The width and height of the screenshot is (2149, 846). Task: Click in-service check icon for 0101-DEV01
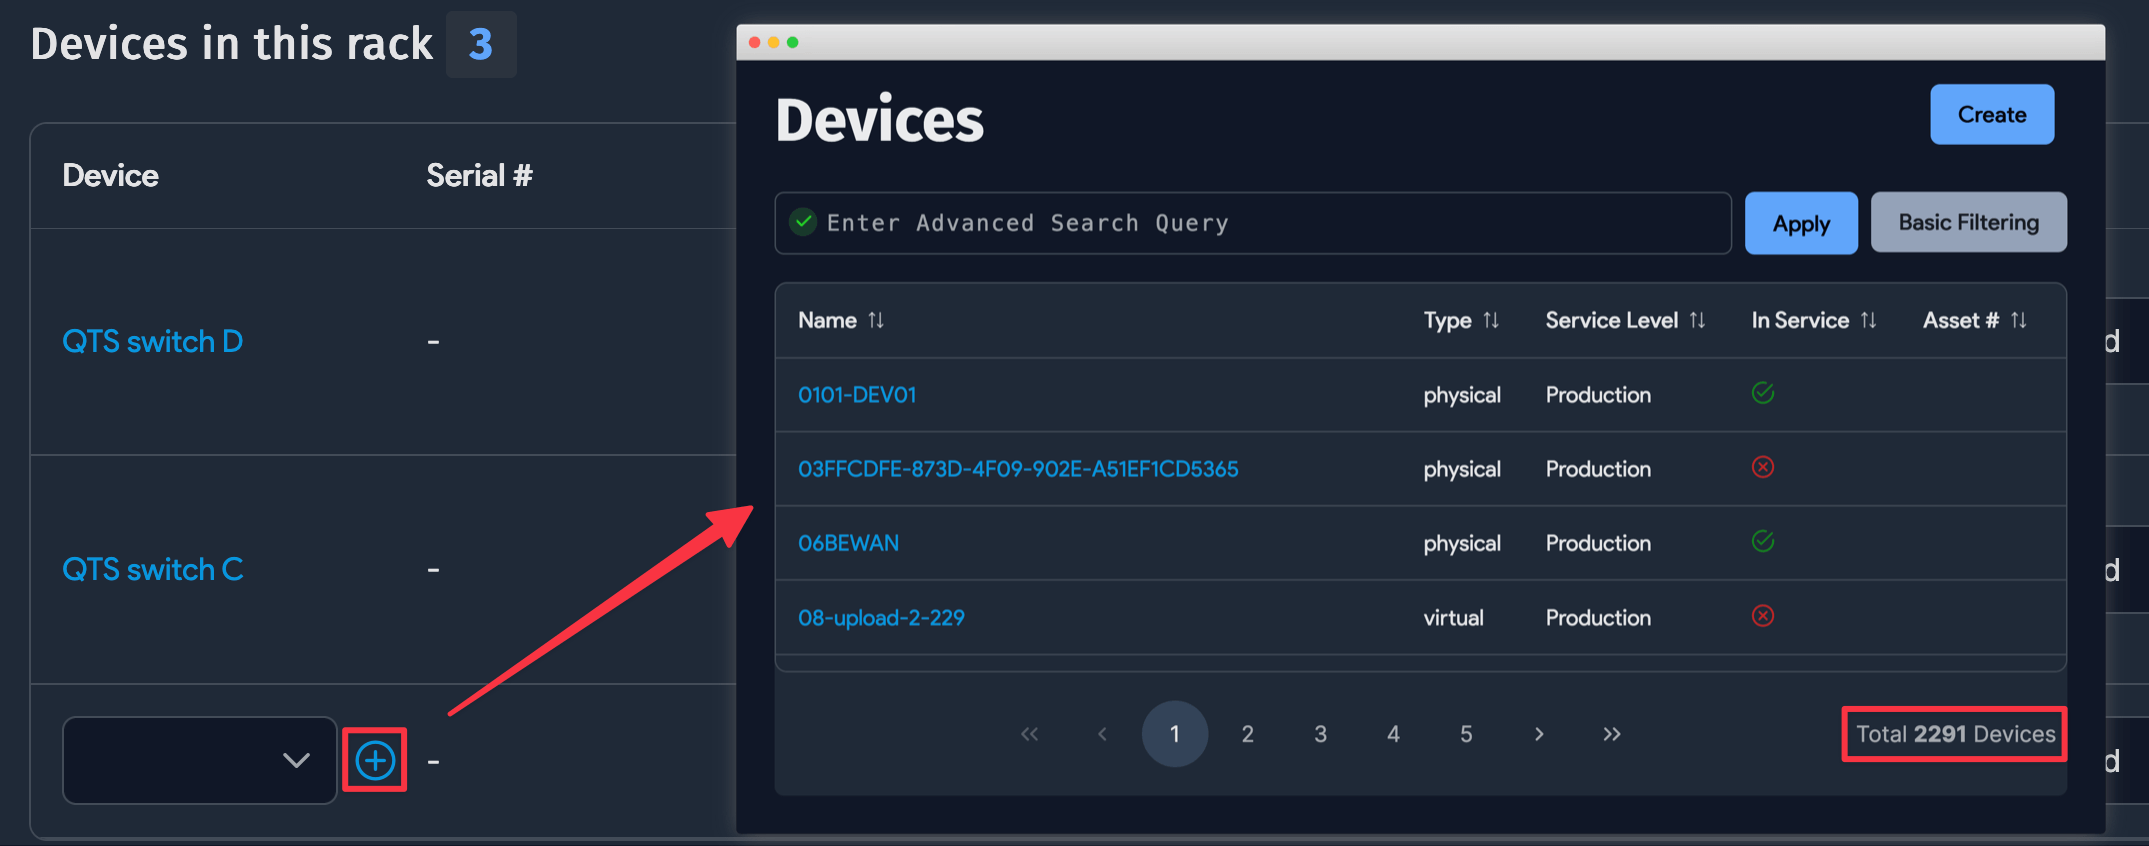pos(1763,393)
